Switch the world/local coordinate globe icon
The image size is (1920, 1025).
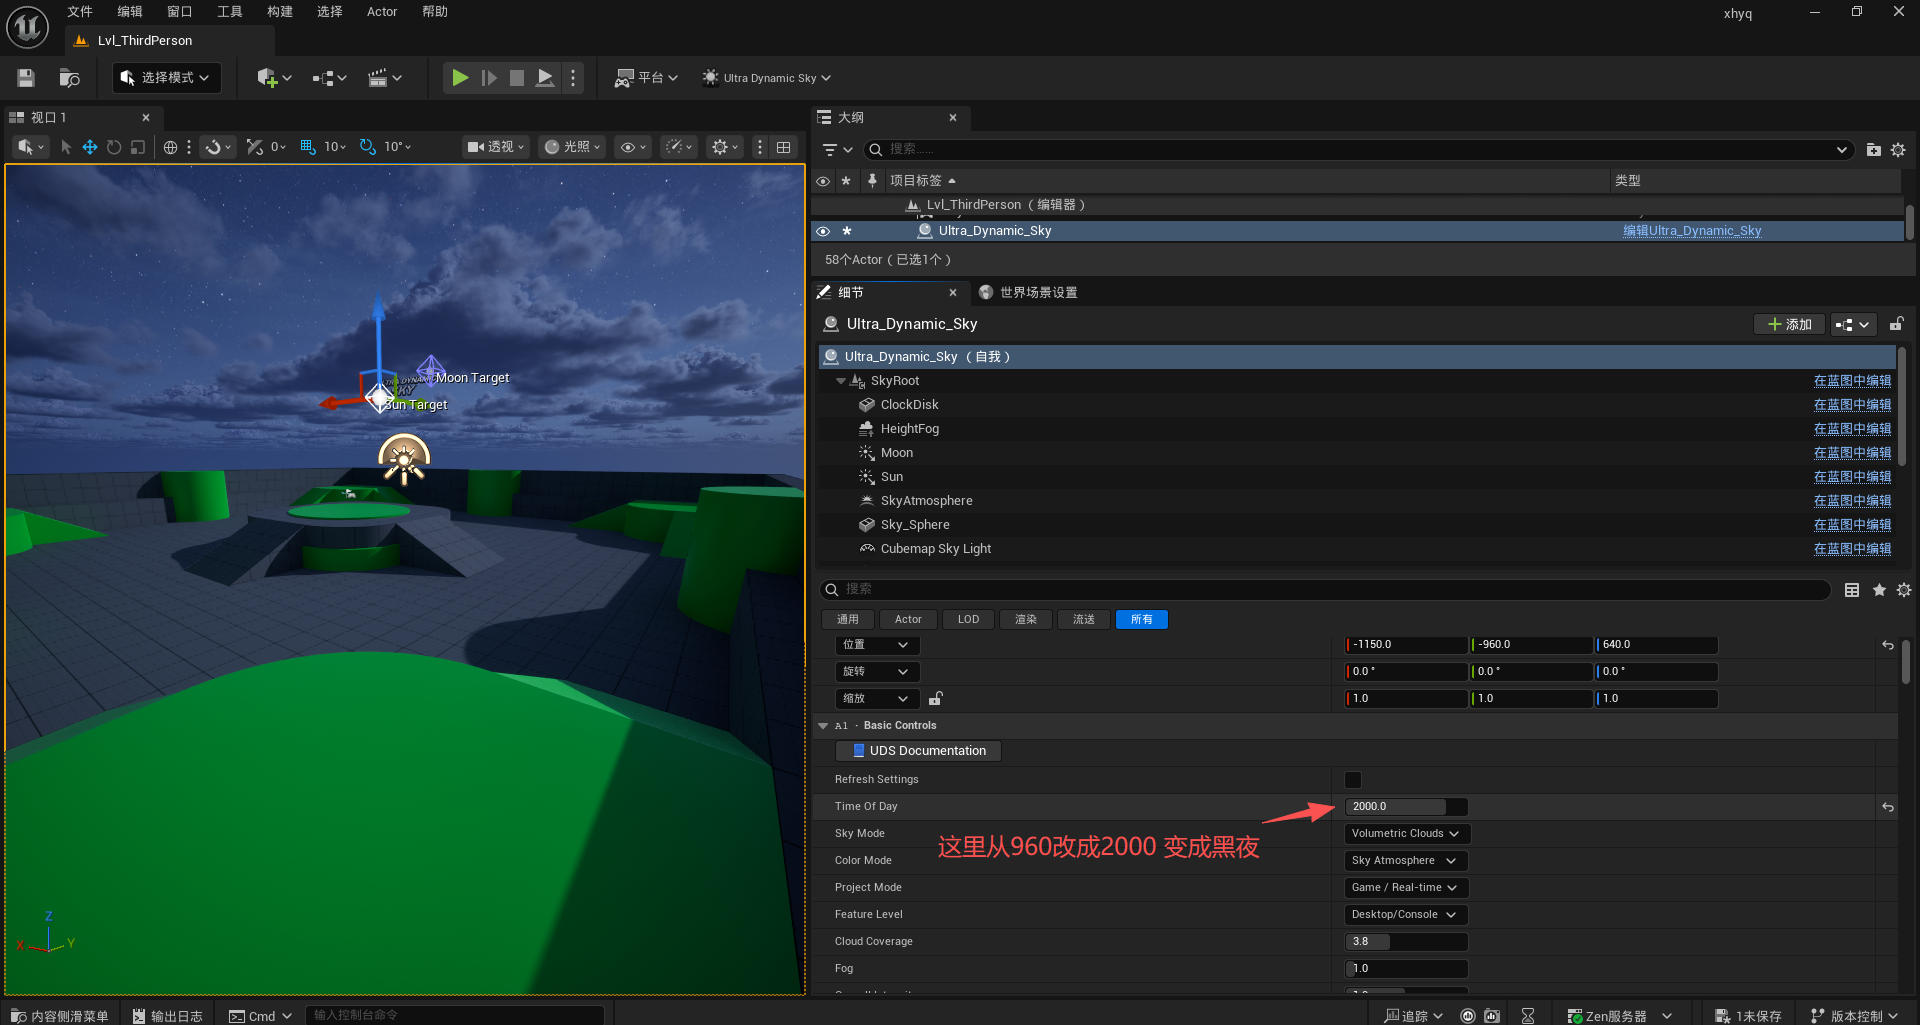[x=171, y=147]
